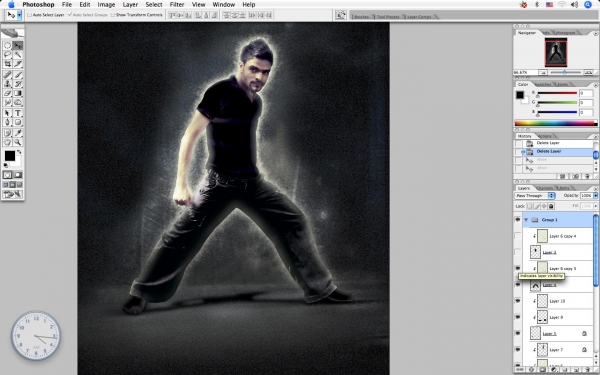This screenshot has width=600, height=375.
Task: Click the Navigator zoom out button
Action: tap(543, 72)
